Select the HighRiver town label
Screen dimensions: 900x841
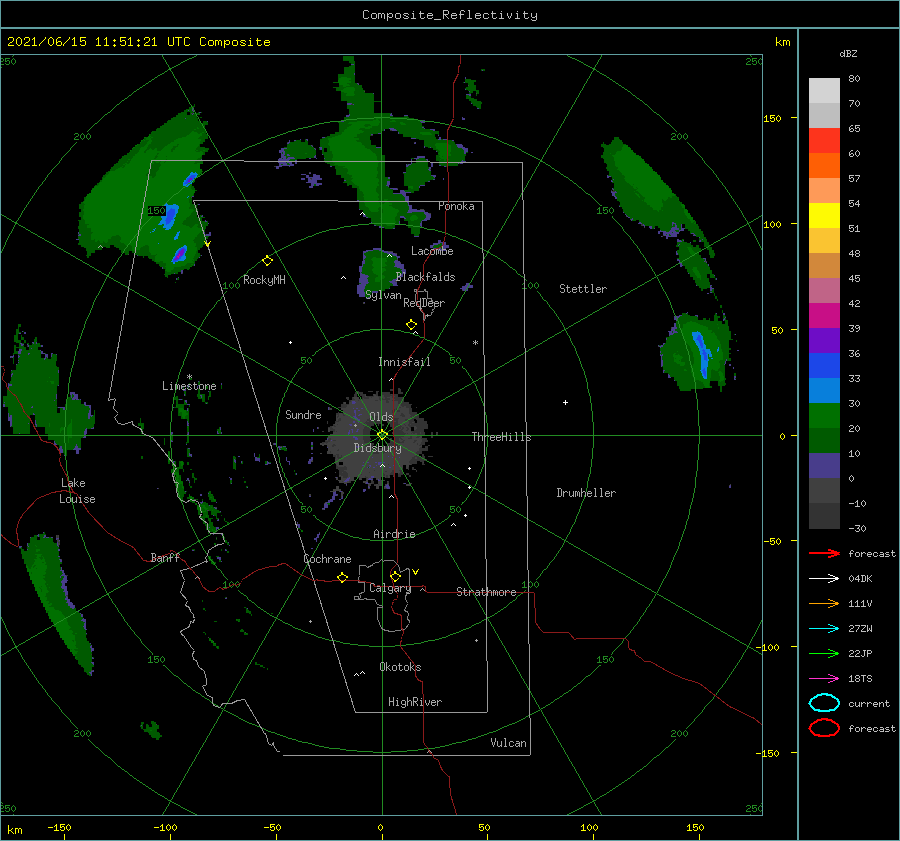click(x=415, y=702)
